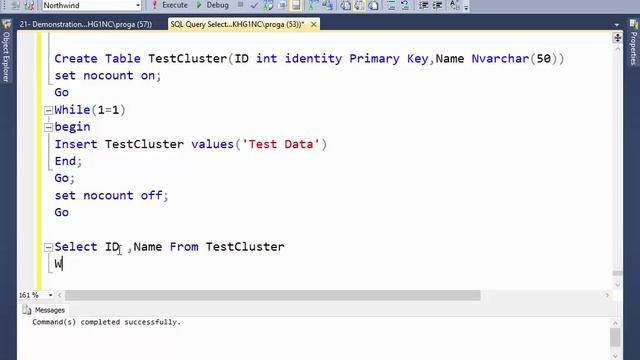Parse the query with checkmark icon
This screenshot has height=360, width=640.
(254, 5)
